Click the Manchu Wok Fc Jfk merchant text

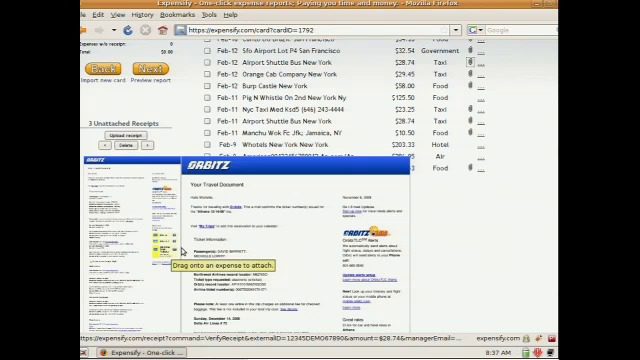click(292, 133)
